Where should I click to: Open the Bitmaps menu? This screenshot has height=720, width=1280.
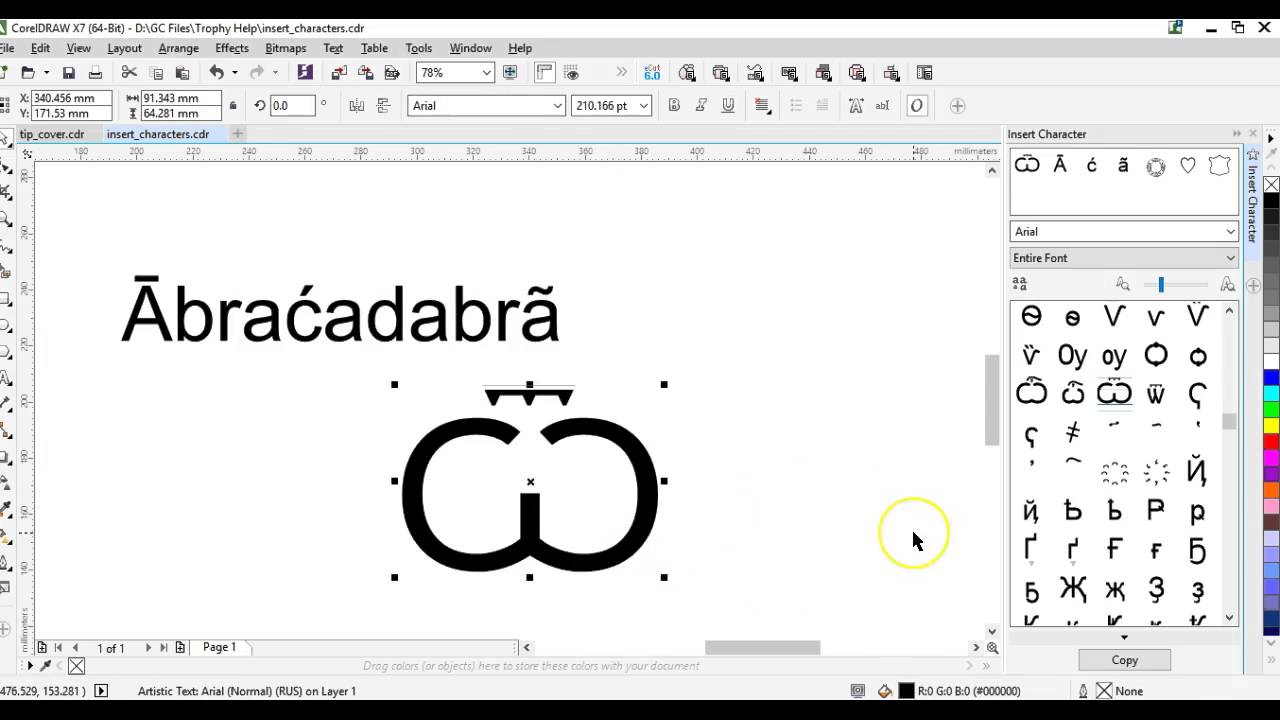[x=285, y=48]
